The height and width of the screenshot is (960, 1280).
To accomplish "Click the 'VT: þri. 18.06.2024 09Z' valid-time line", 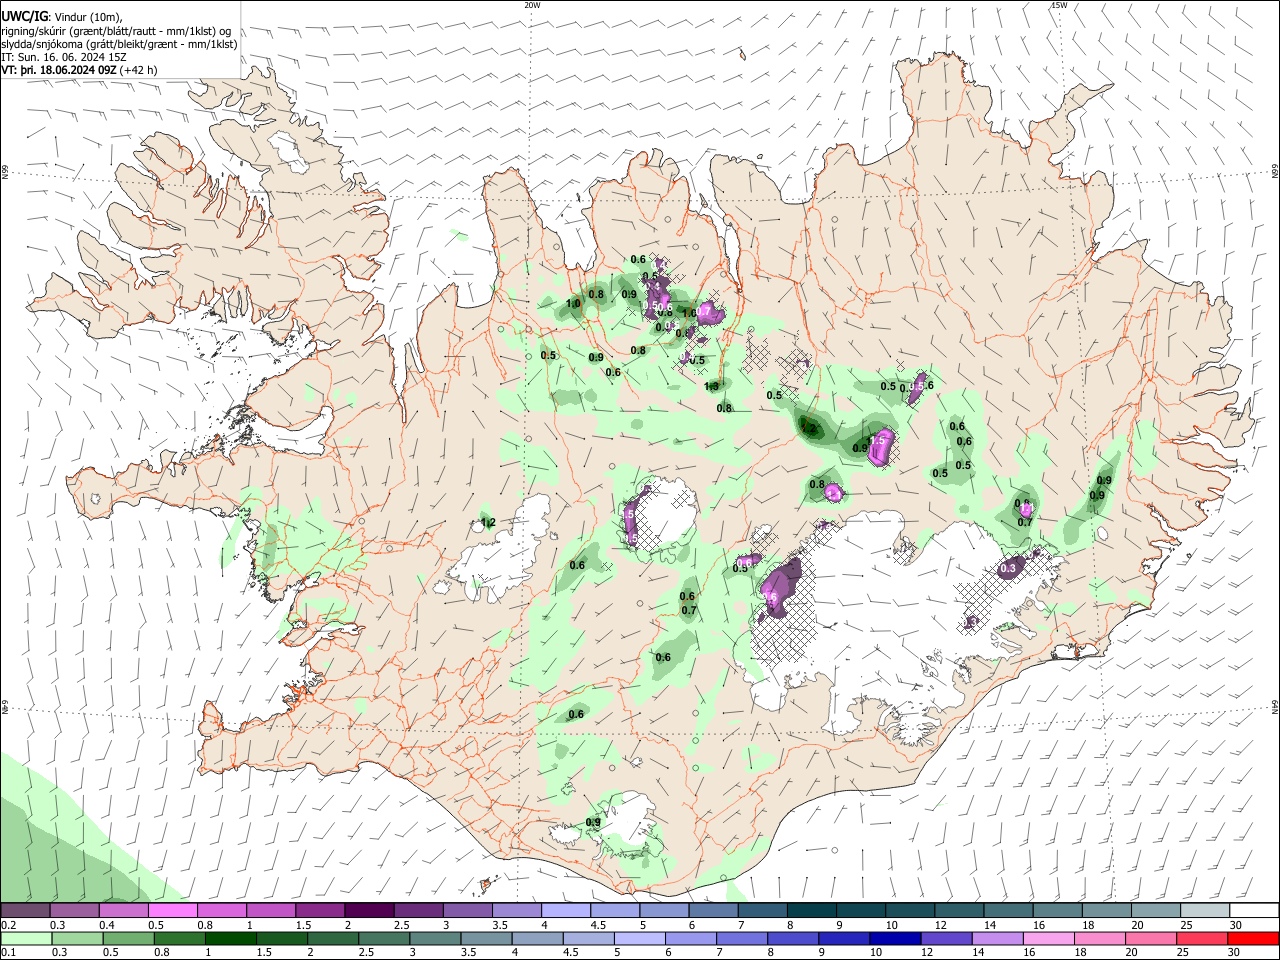I will tap(59, 70).
